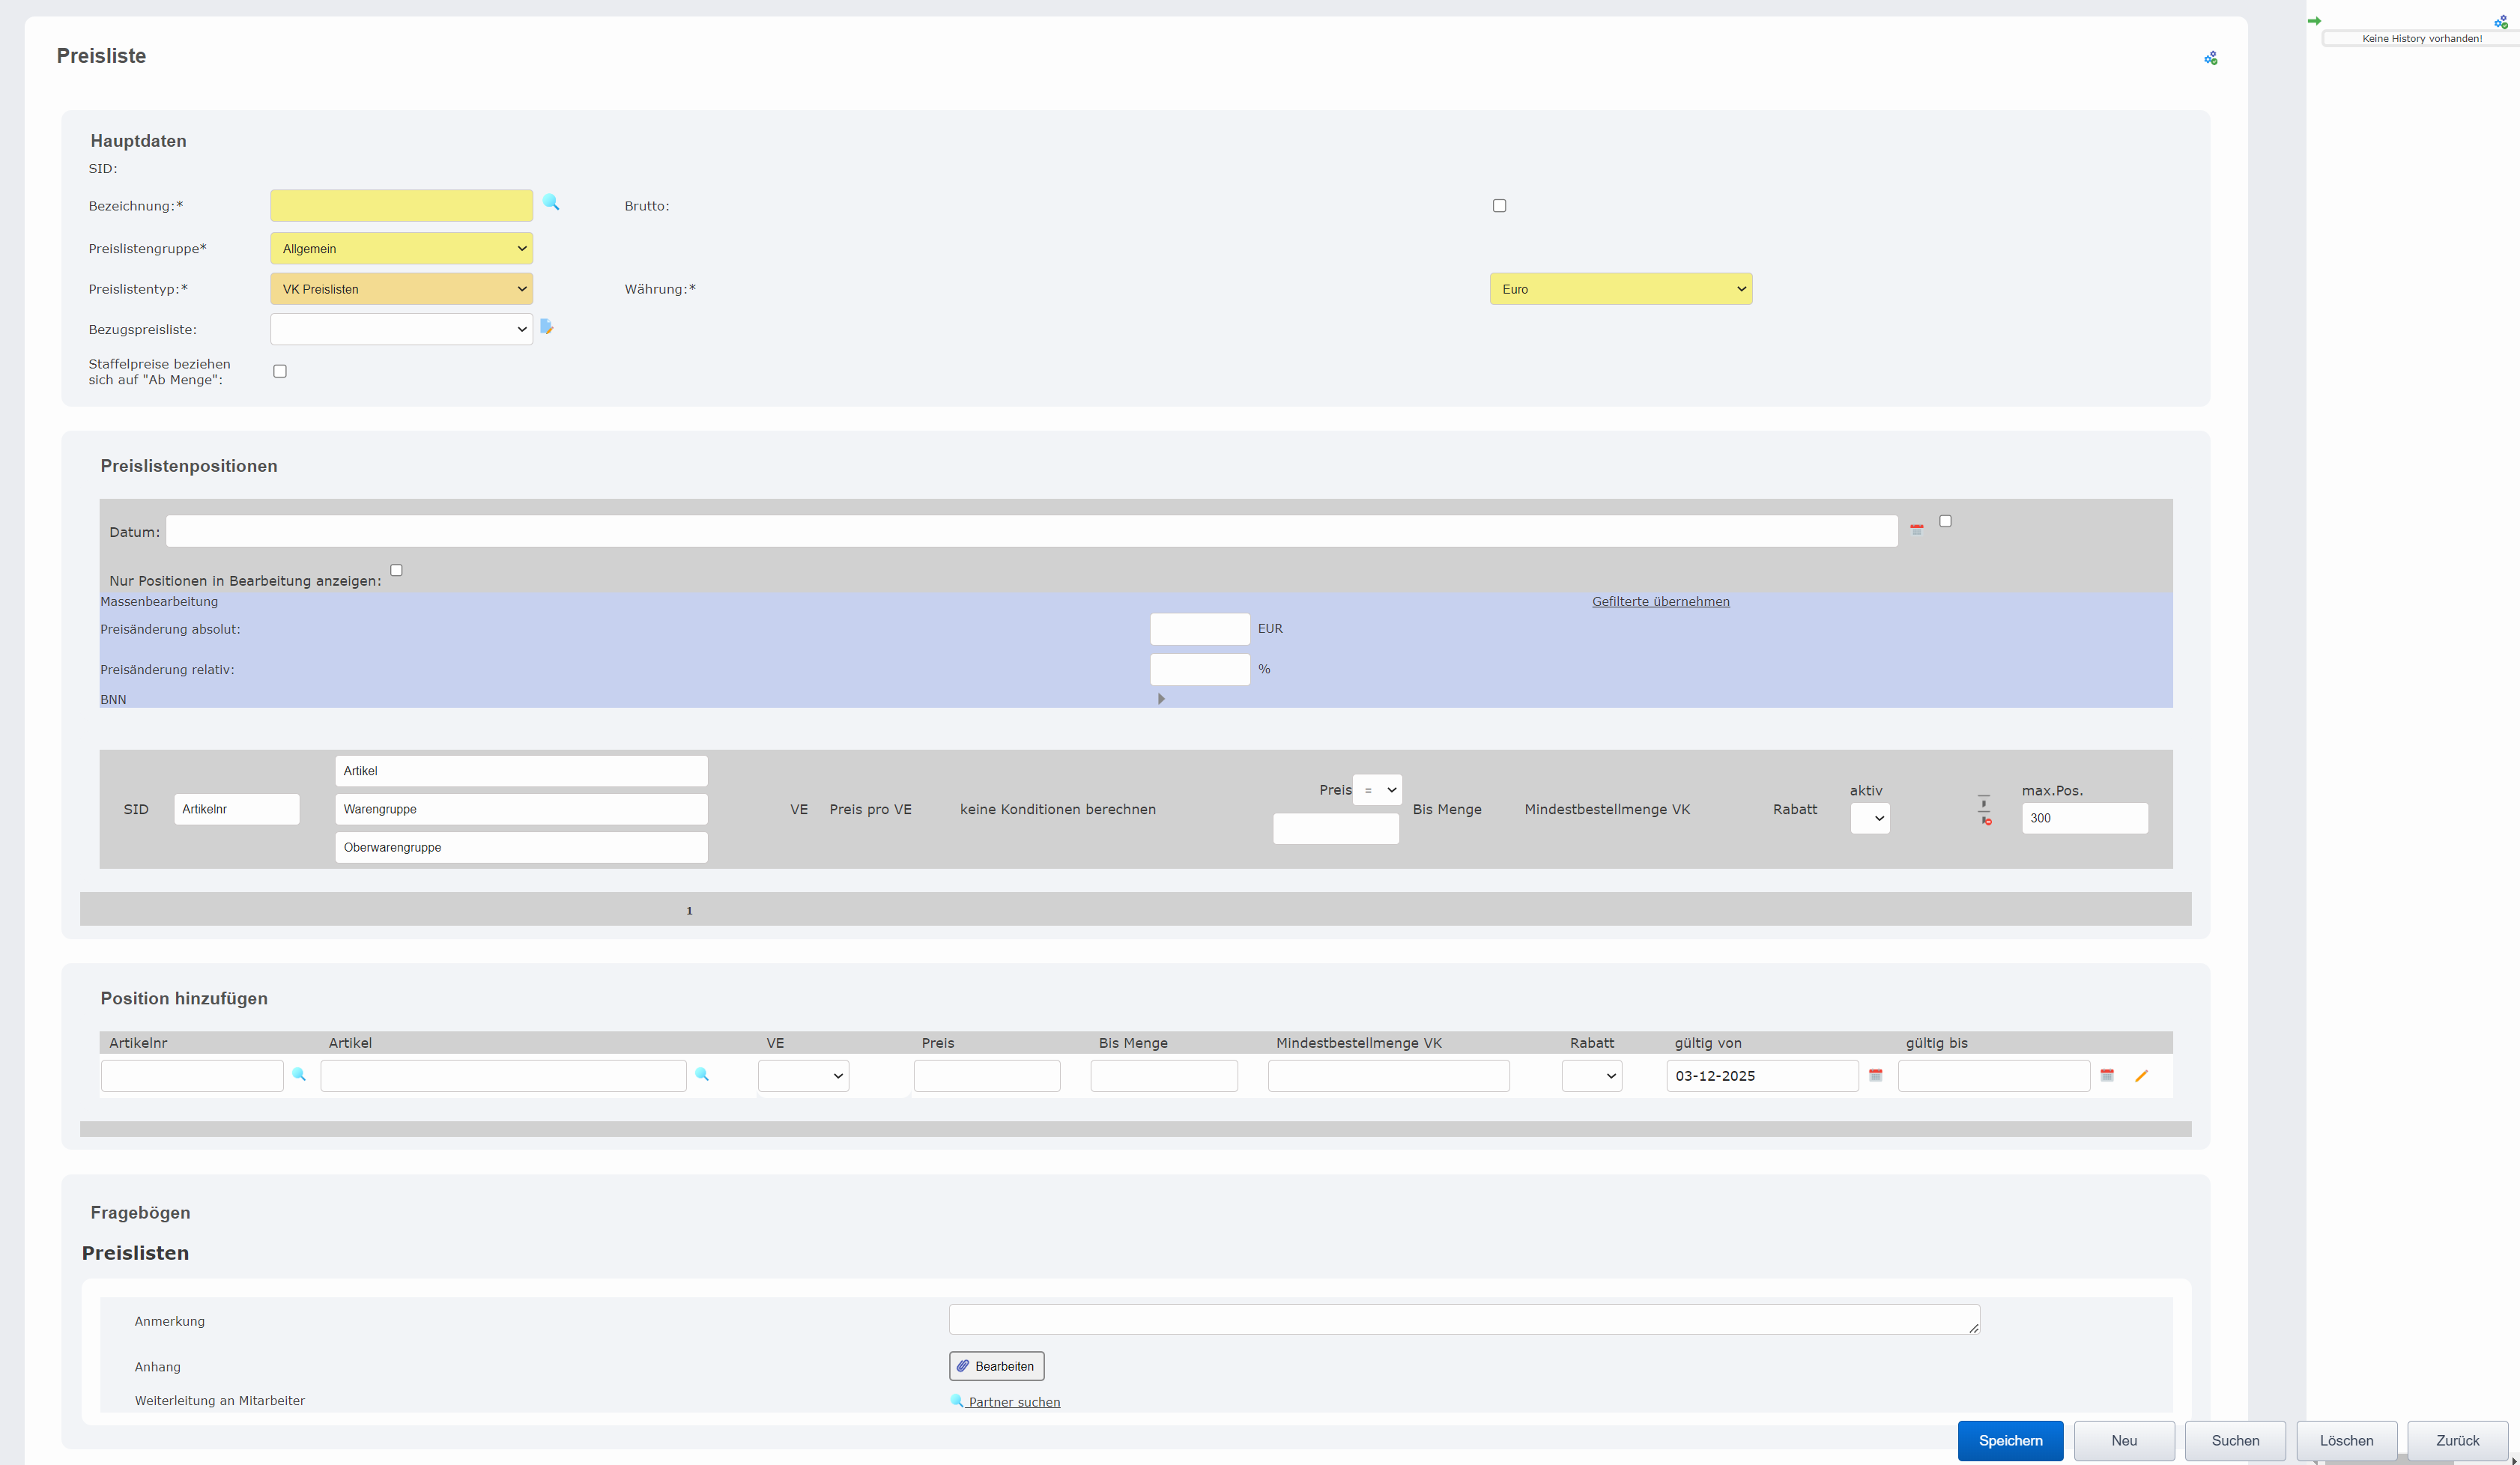Image resolution: width=2520 pixels, height=1465 pixels.
Task: Open the Preislistentyp dropdown showing VK Preislisten
Action: click(401, 289)
